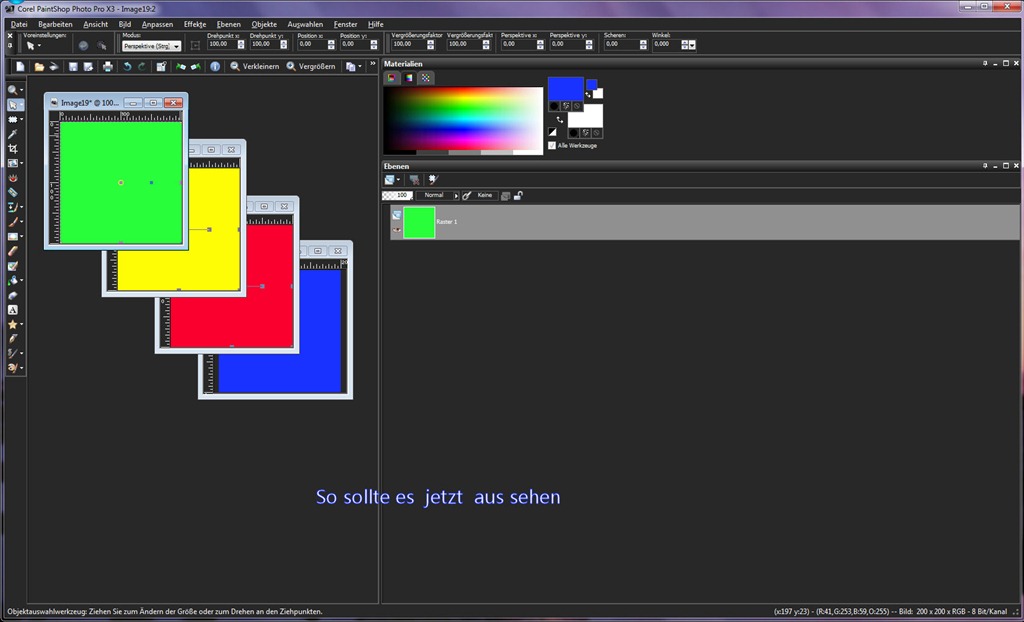Click the Print icon in toolbar
The image size is (1024, 622).
coord(108,66)
